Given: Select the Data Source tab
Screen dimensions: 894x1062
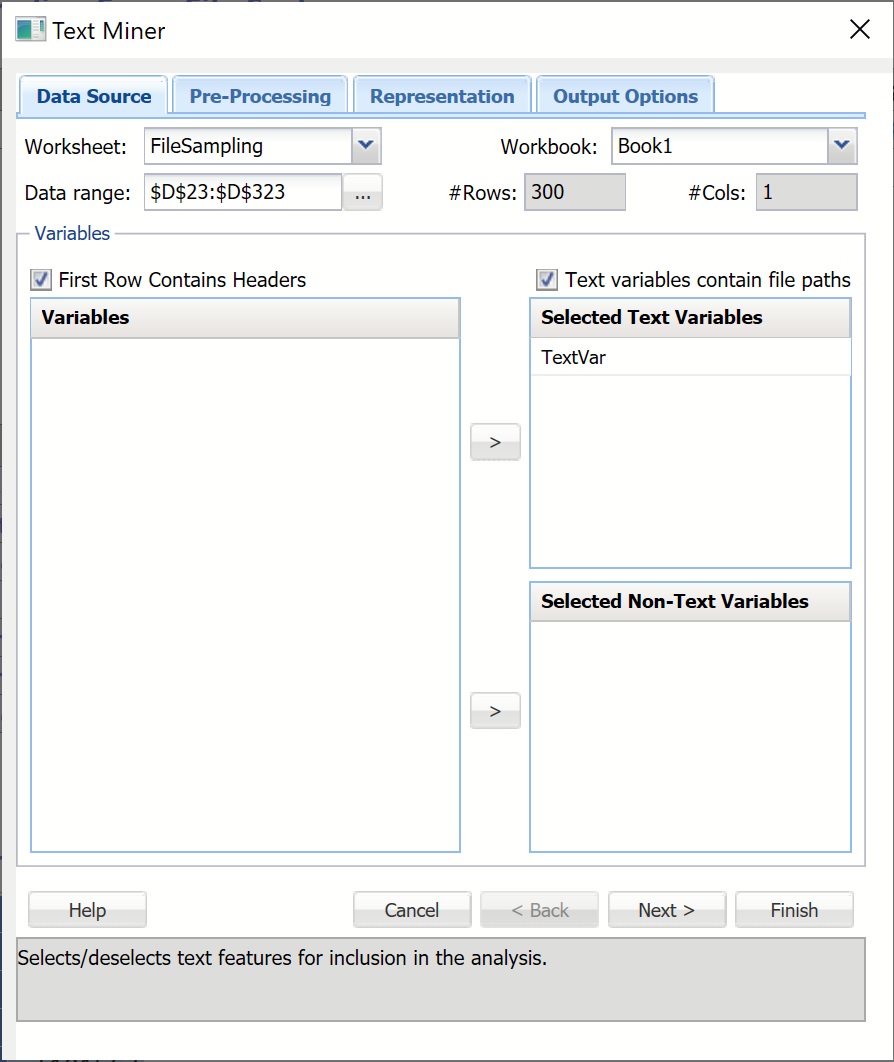Looking at the screenshot, I should [x=94, y=97].
